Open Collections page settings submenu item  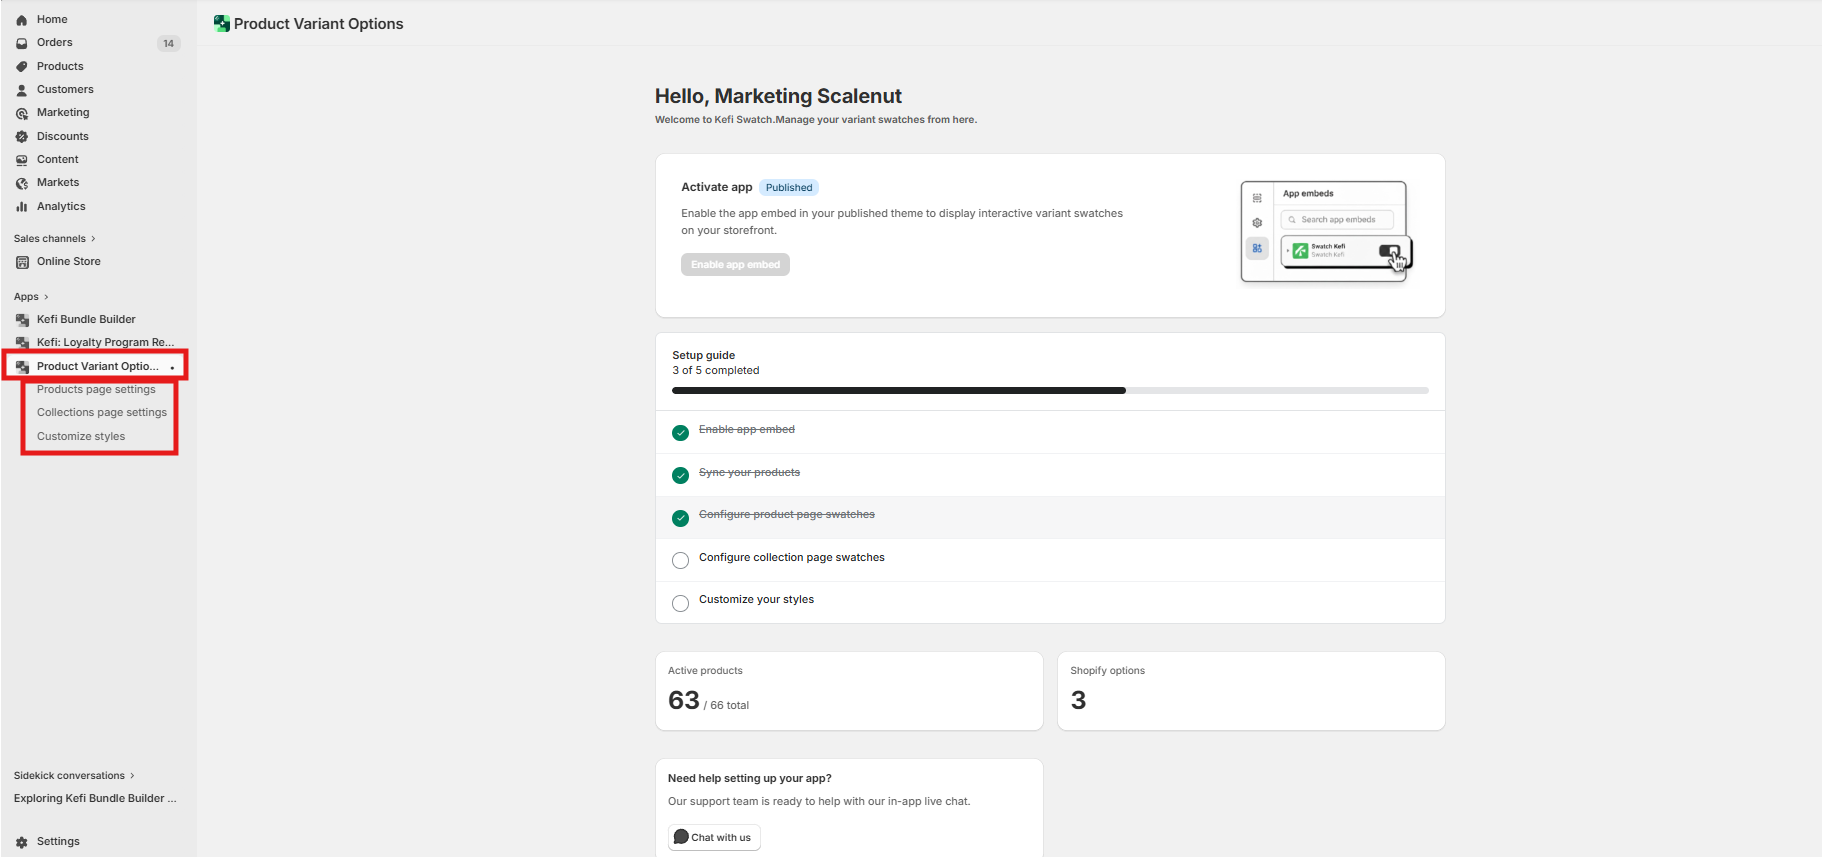point(102,413)
